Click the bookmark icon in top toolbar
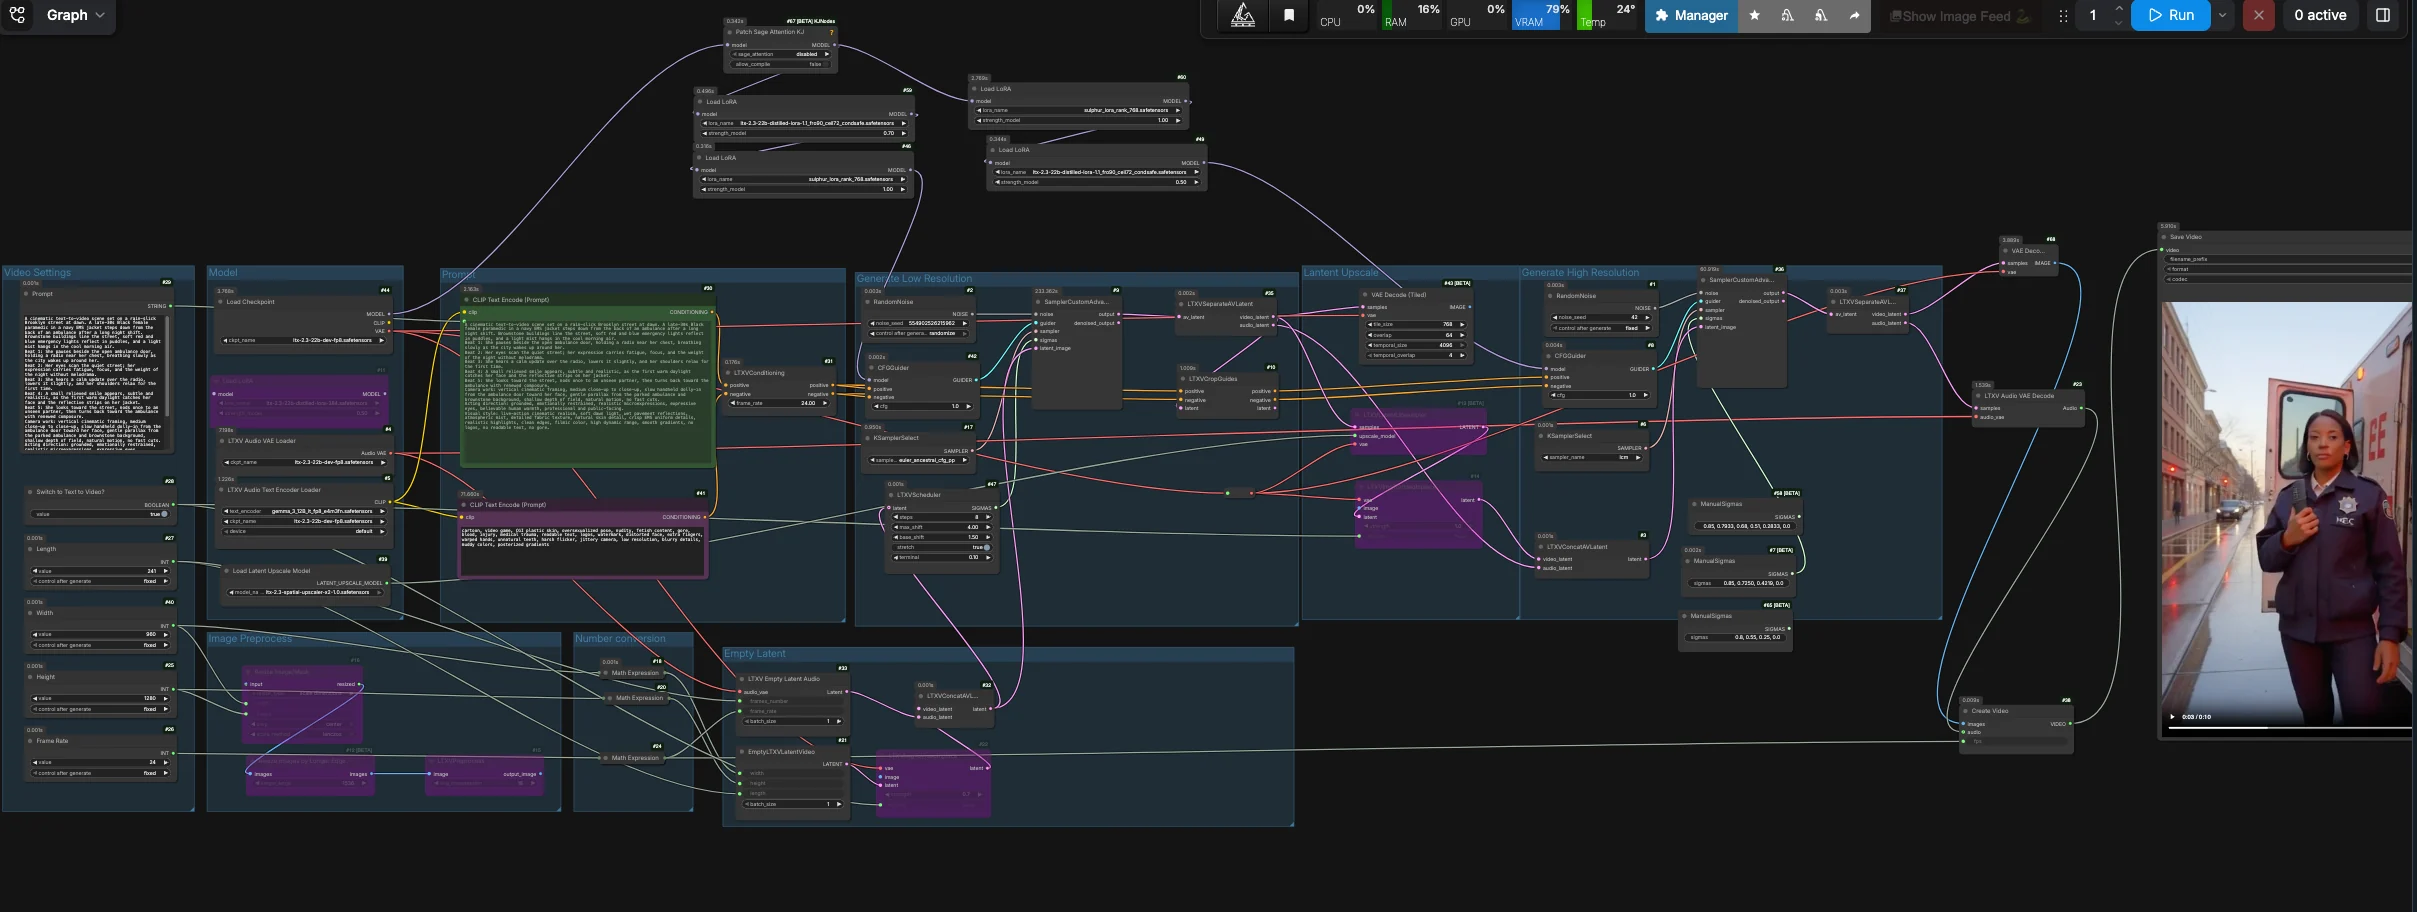The width and height of the screenshot is (2417, 912). 1289,15
